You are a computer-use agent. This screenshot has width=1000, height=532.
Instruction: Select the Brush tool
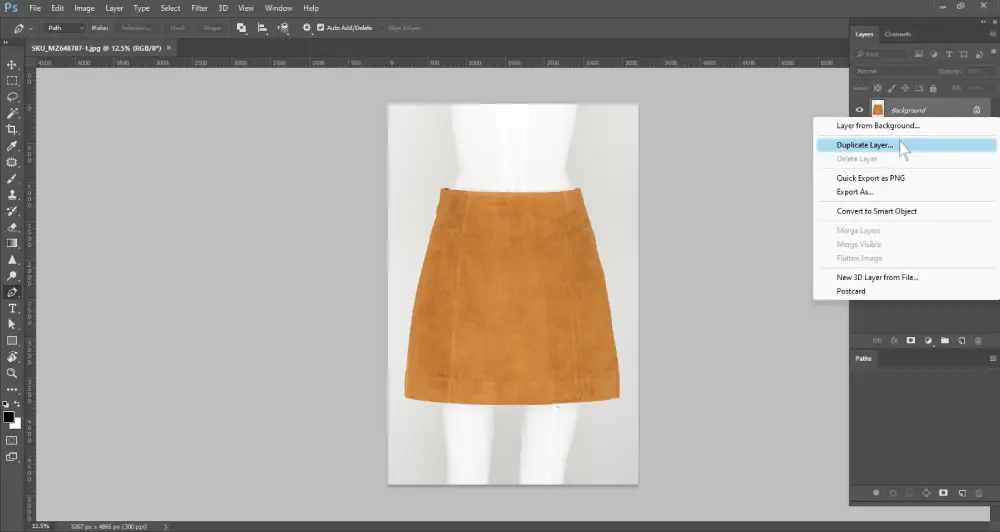pos(11,179)
